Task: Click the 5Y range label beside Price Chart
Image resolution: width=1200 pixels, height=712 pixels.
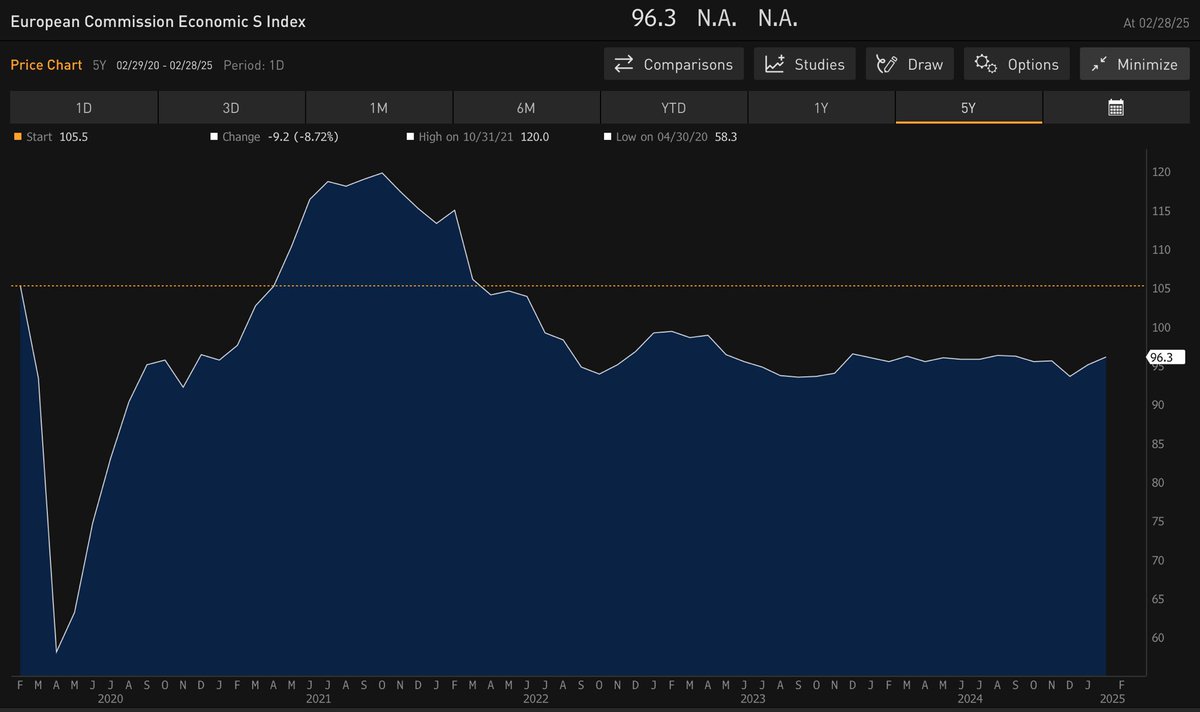Action: 99,65
